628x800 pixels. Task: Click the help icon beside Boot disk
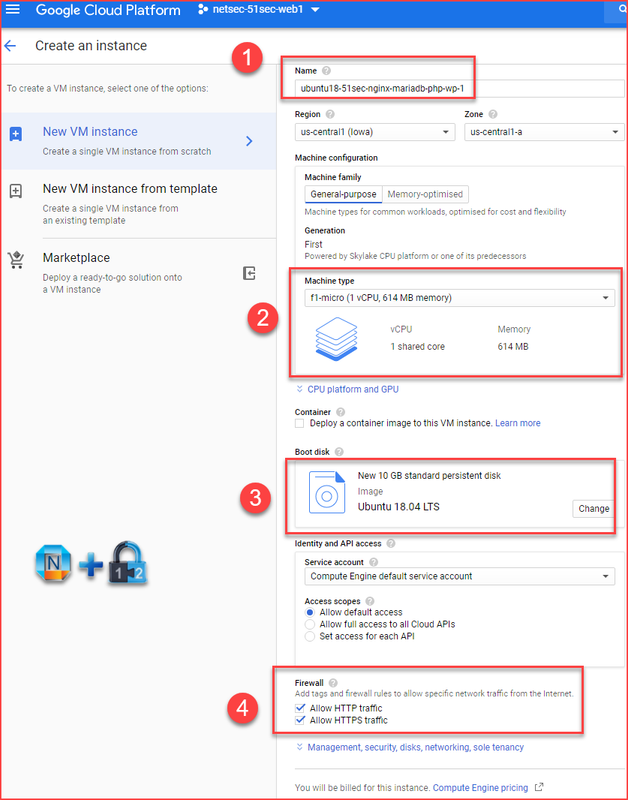point(339,452)
